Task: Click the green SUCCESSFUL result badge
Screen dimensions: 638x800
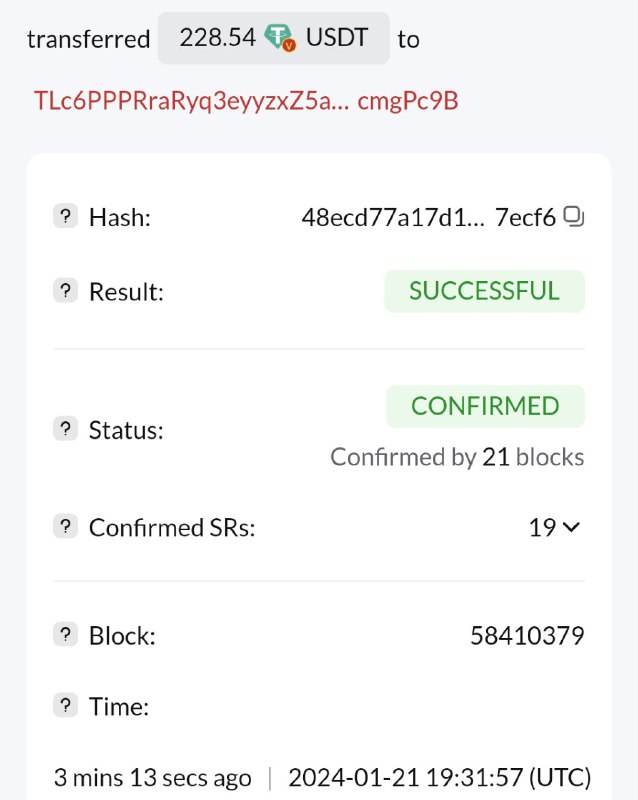Action: [x=484, y=291]
